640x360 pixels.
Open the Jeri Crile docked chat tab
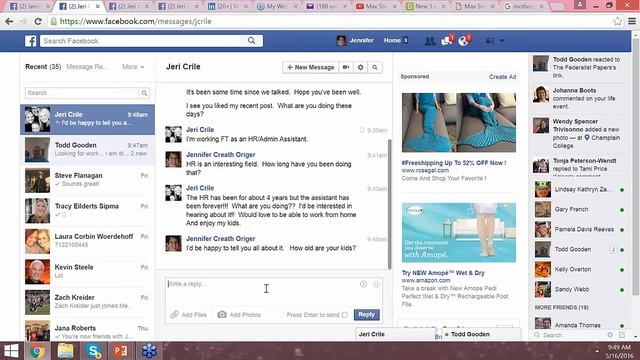tap(395, 334)
